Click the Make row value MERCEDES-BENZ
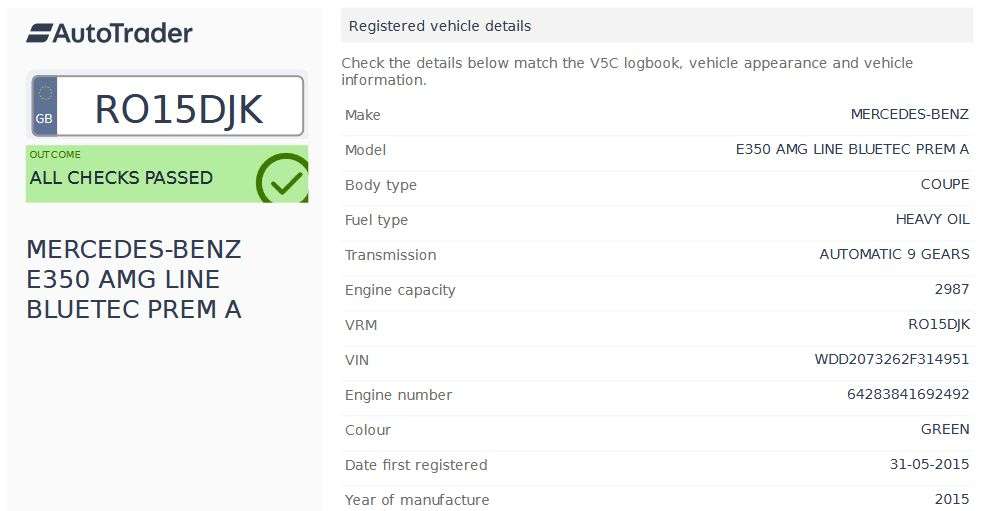The width and height of the screenshot is (984, 511). (x=909, y=115)
